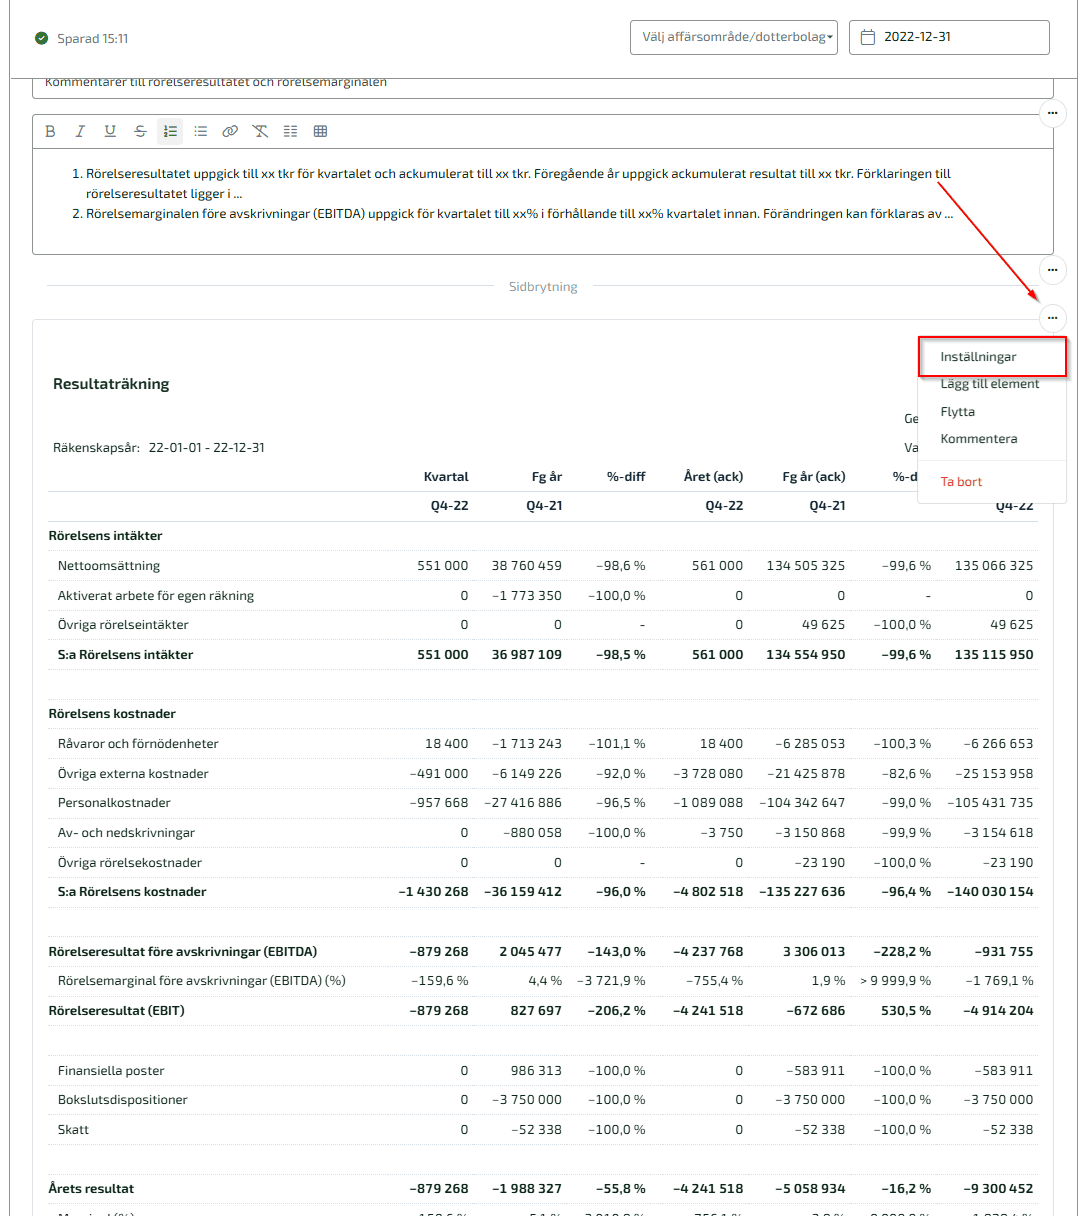
Task: Click the Finansiella poster row label
Action: pyautogui.click(x=111, y=1071)
